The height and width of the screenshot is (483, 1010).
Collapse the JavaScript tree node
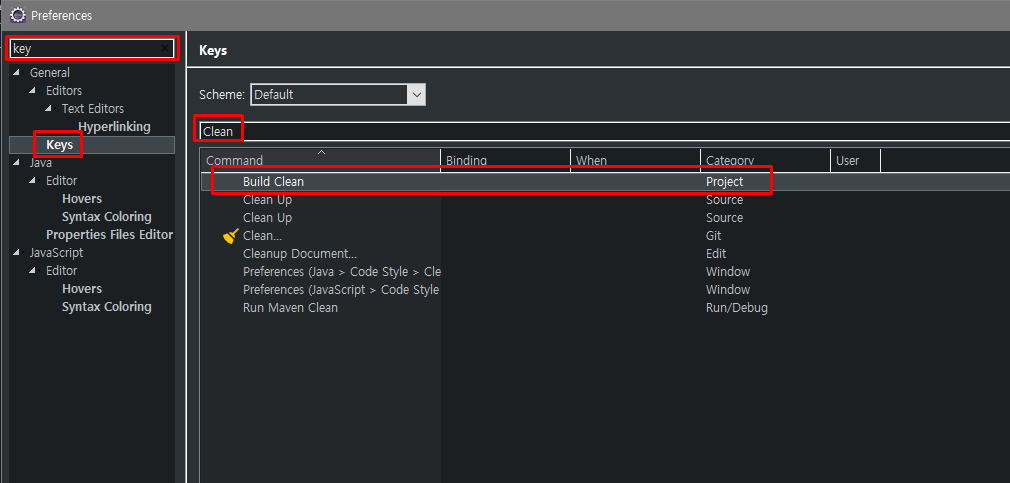(x=16, y=252)
